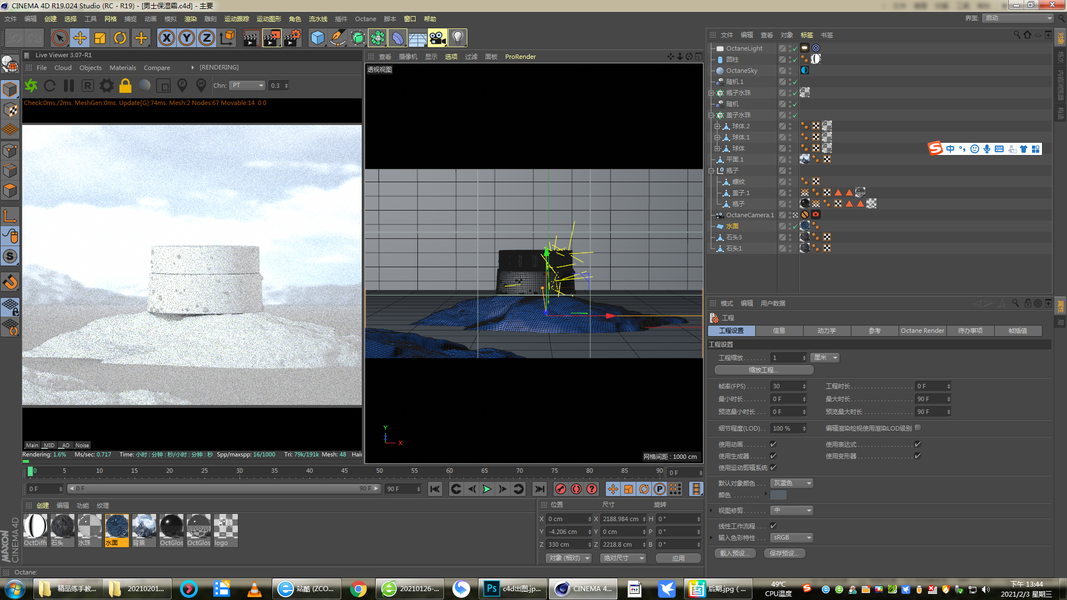The height and width of the screenshot is (600, 1067).
Task: Add a light using the bulb icon
Action: tap(458, 38)
